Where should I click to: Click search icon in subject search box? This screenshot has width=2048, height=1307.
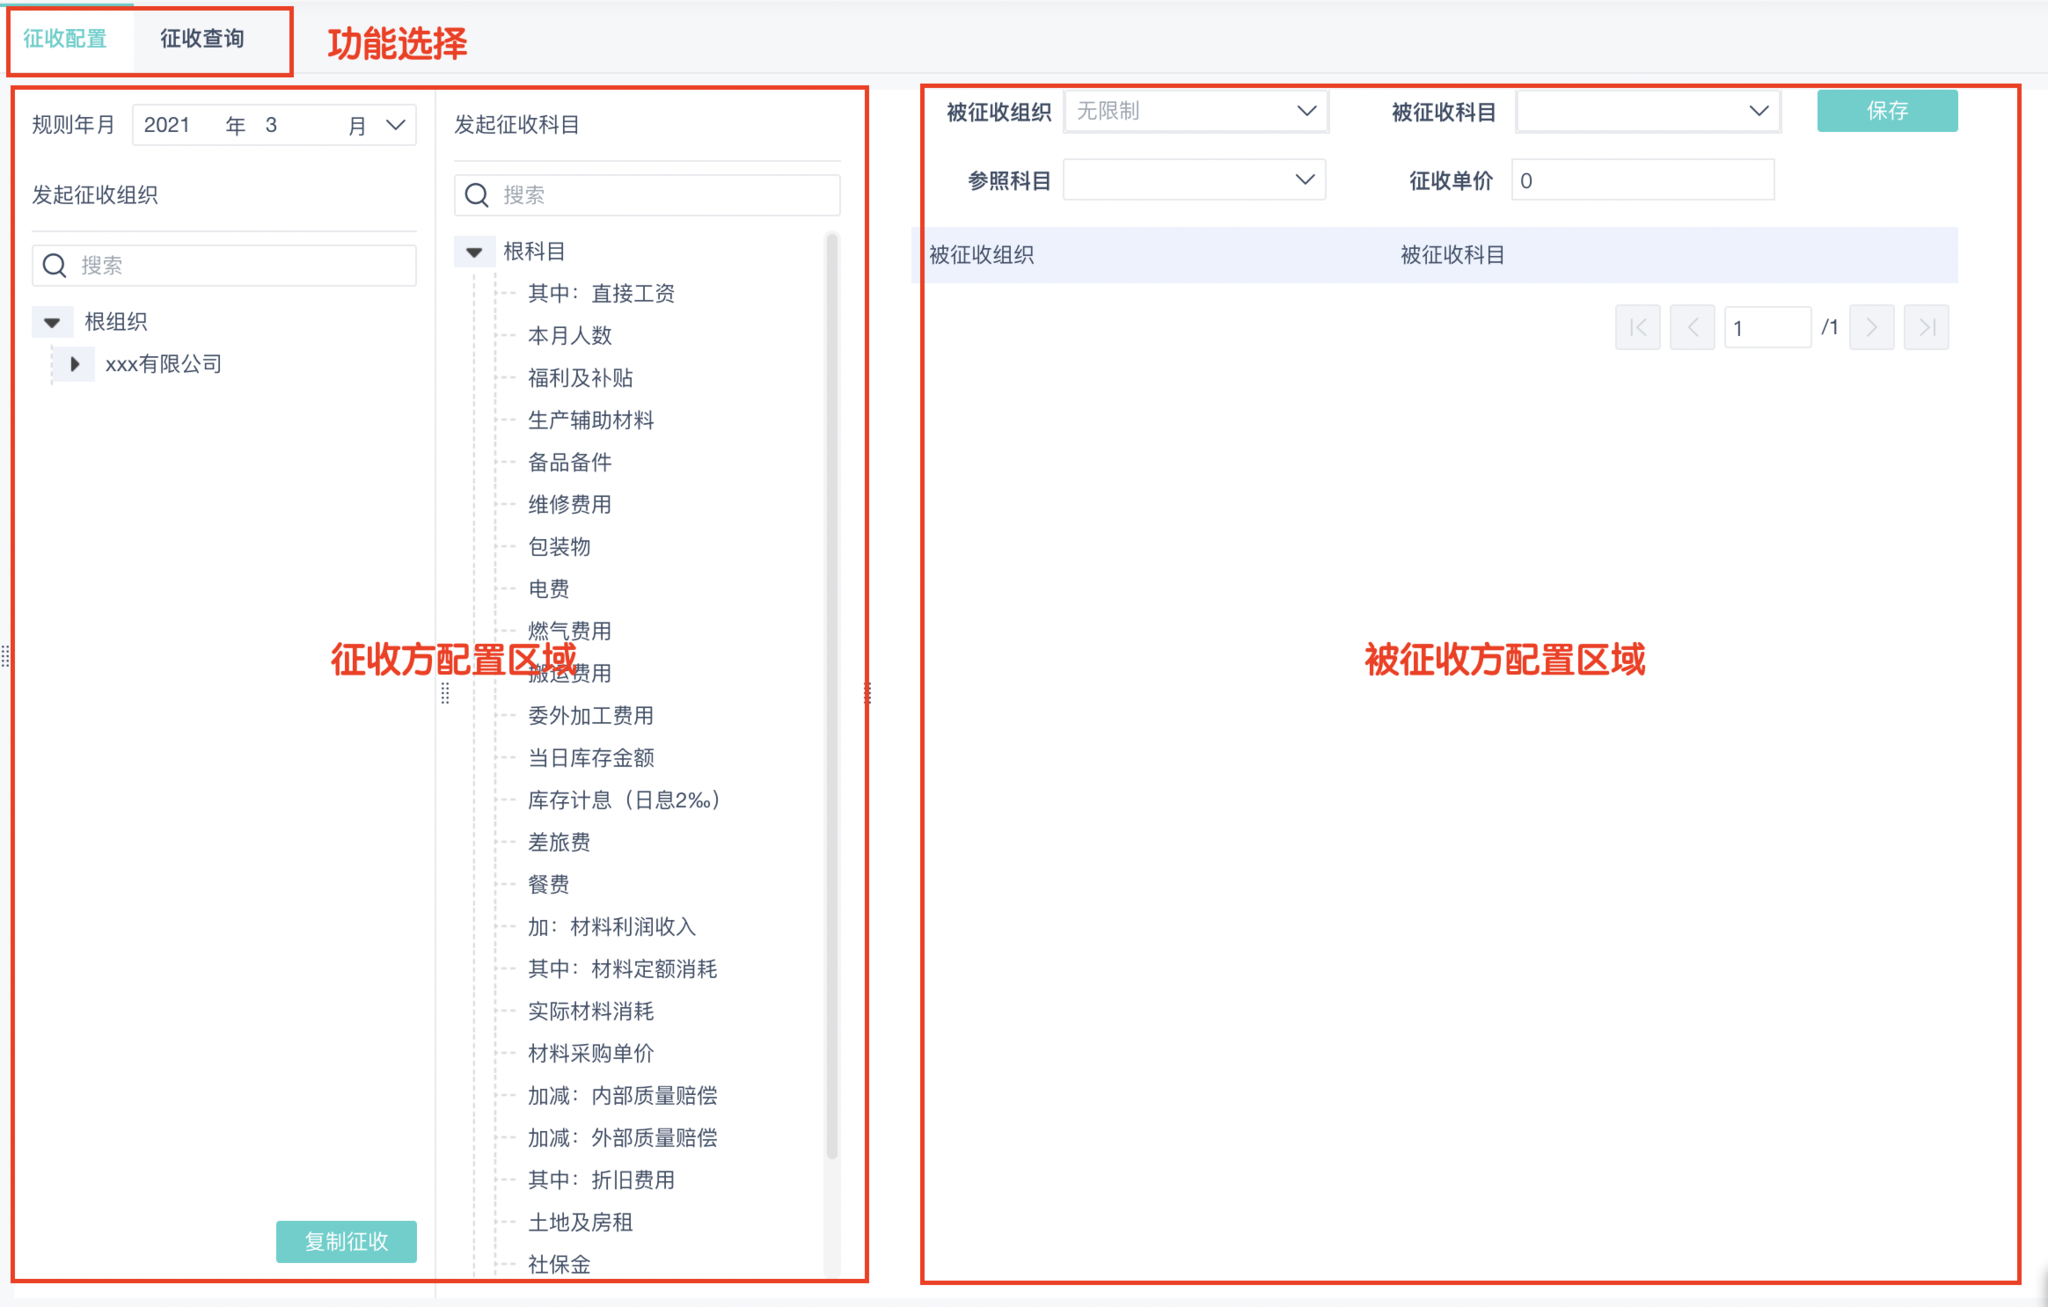(477, 195)
